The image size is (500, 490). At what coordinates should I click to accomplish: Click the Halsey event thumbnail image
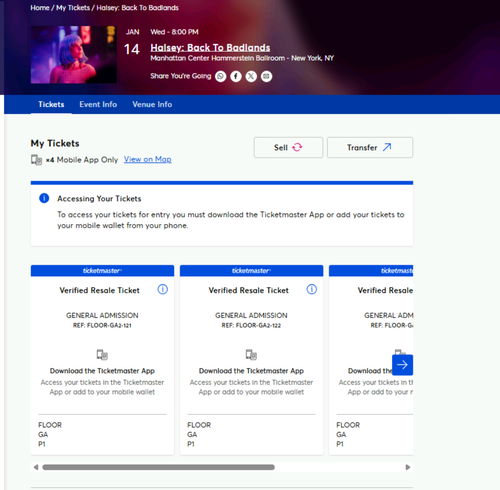tap(74, 55)
